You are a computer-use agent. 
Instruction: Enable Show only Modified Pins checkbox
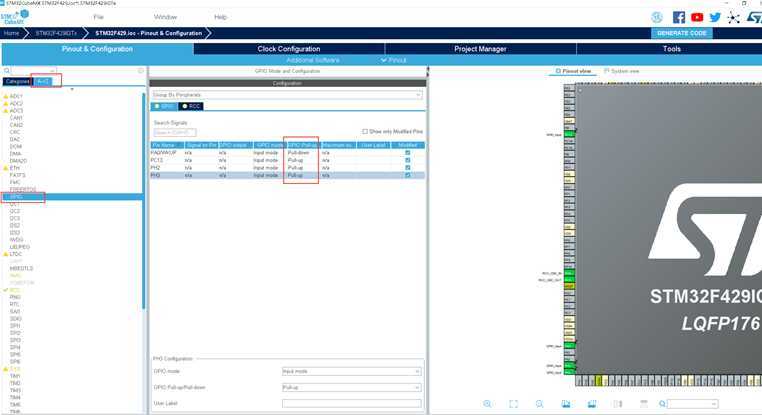(365, 131)
